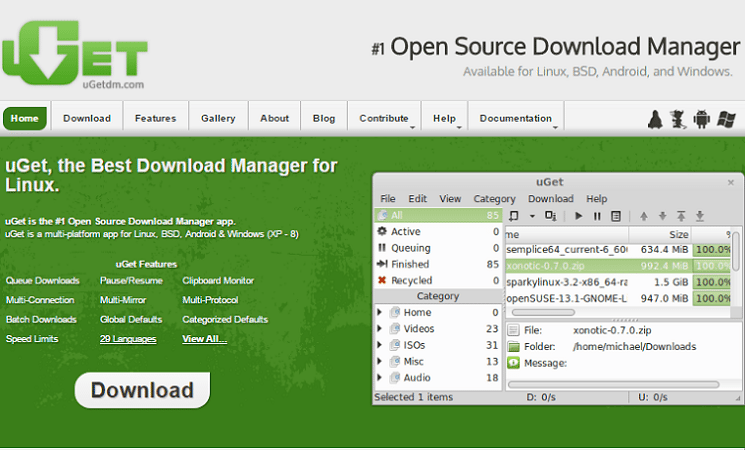Select the sparkylinux-3.2-x86_64 download row
Viewport: 745px width, 450px height.
618,282
